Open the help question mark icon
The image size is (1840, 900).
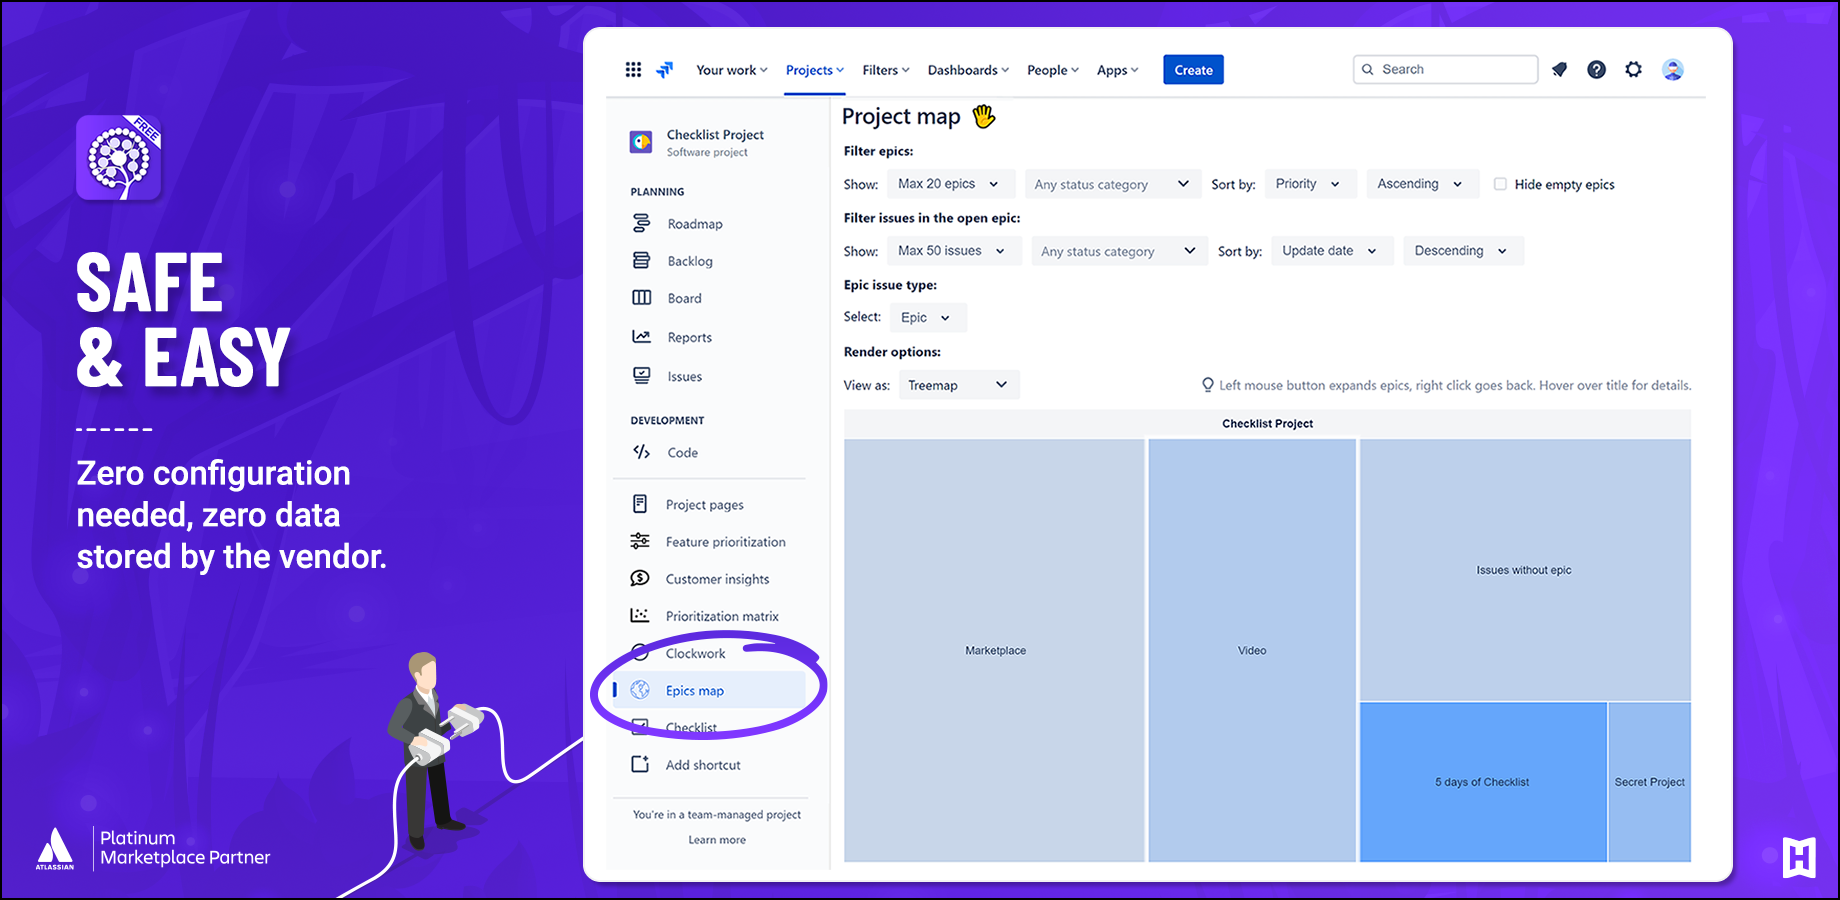pos(1596,69)
